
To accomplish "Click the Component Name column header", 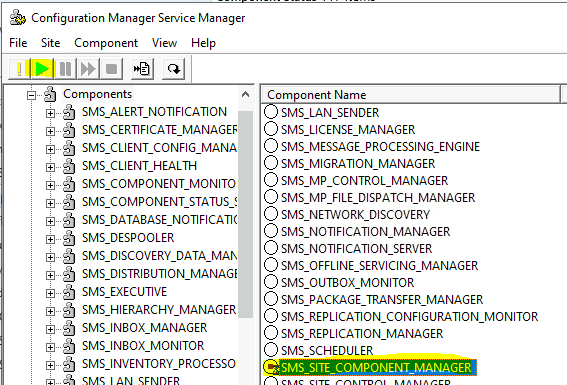I will (411, 95).
